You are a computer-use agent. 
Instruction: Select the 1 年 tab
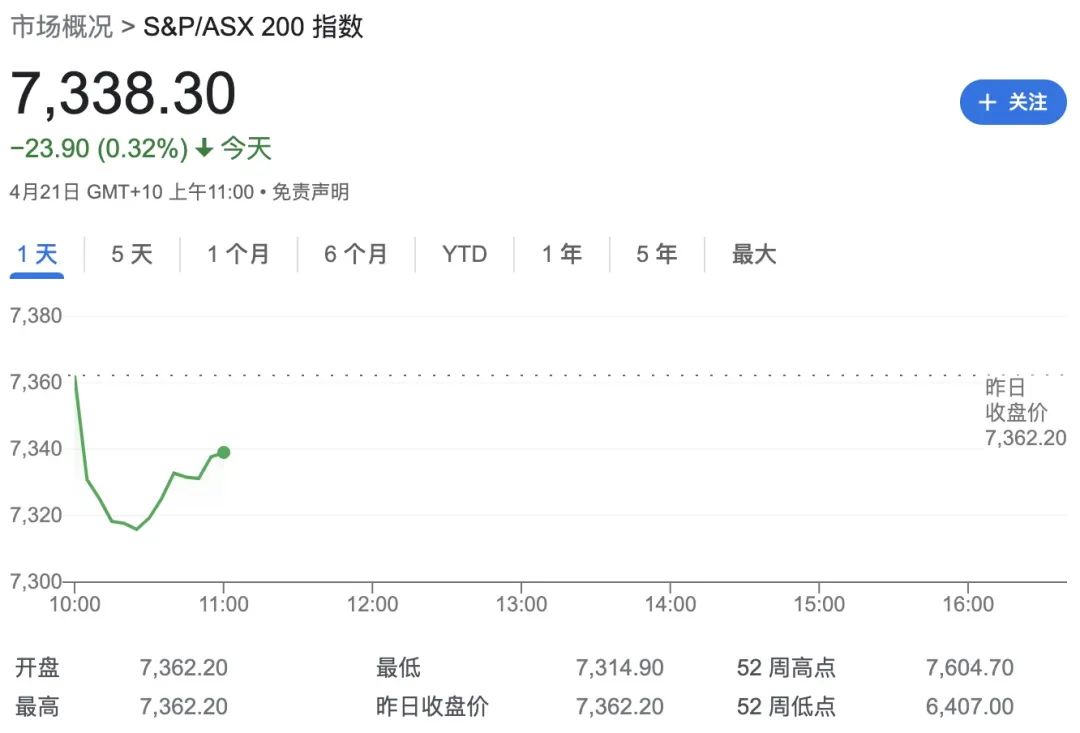(562, 254)
